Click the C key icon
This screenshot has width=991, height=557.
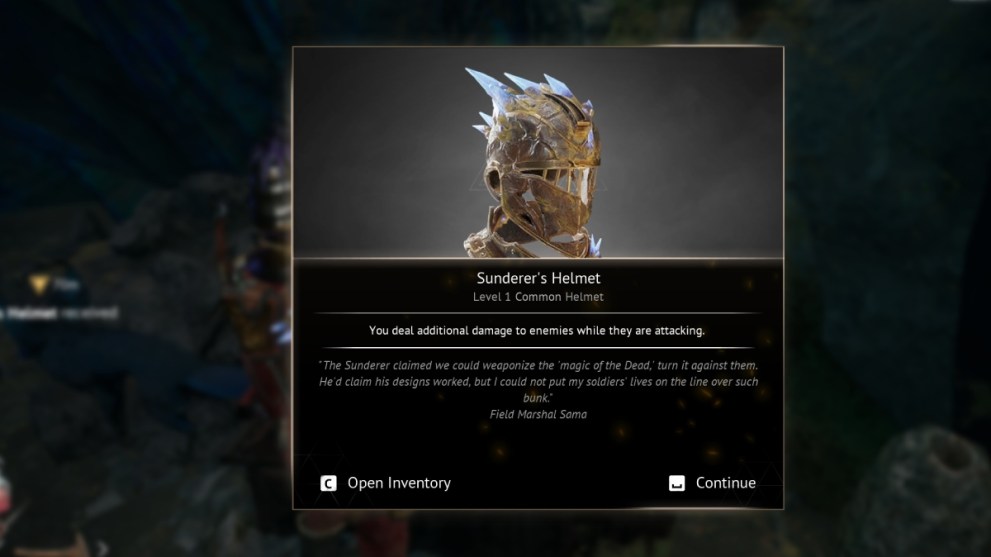point(328,483)
